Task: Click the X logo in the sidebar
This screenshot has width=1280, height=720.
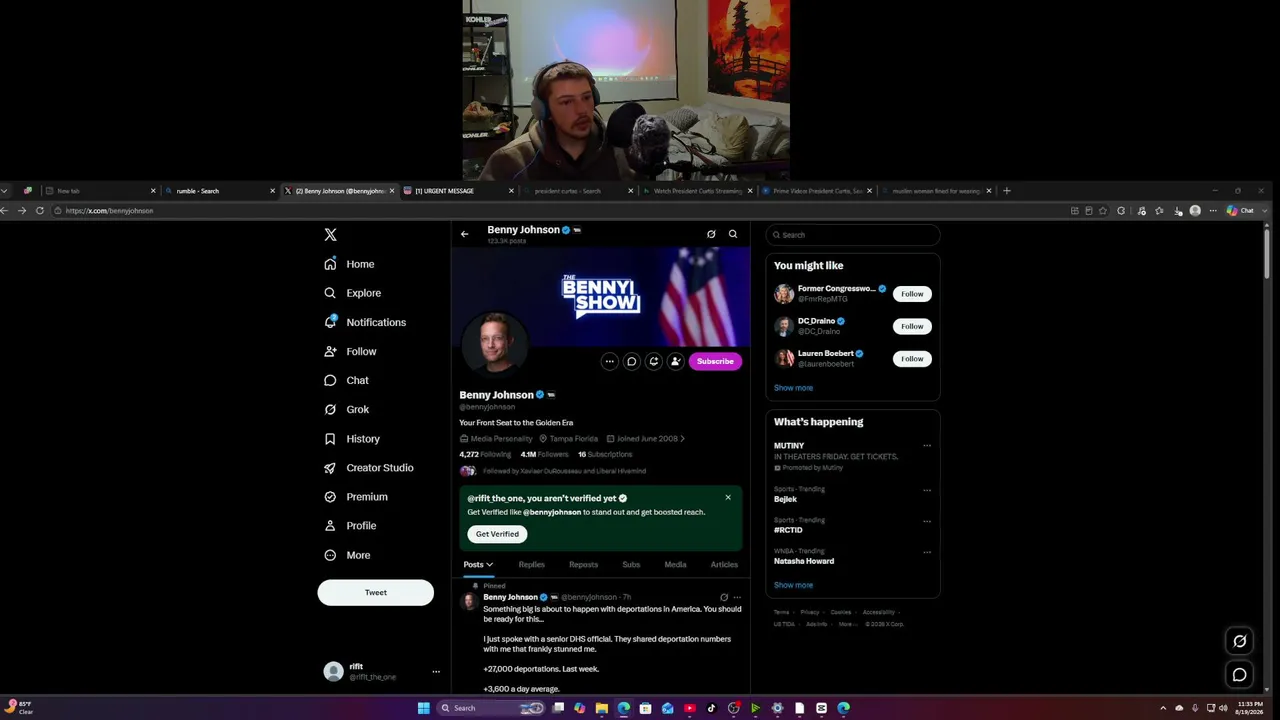Action: point(330,235)
